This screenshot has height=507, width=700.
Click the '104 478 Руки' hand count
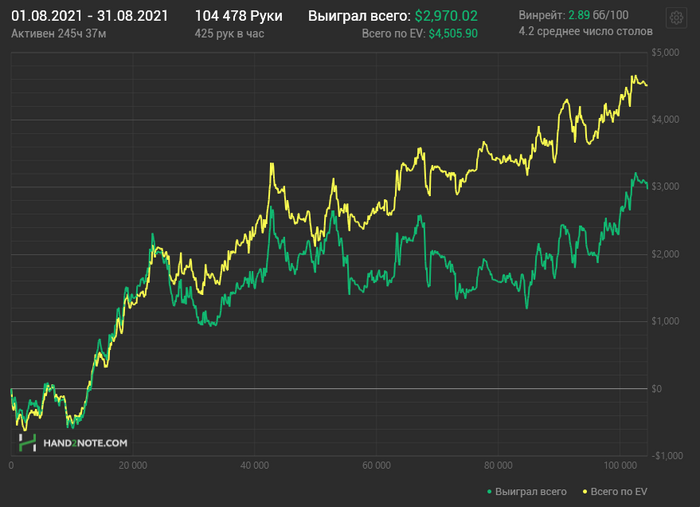coord(238,16)
